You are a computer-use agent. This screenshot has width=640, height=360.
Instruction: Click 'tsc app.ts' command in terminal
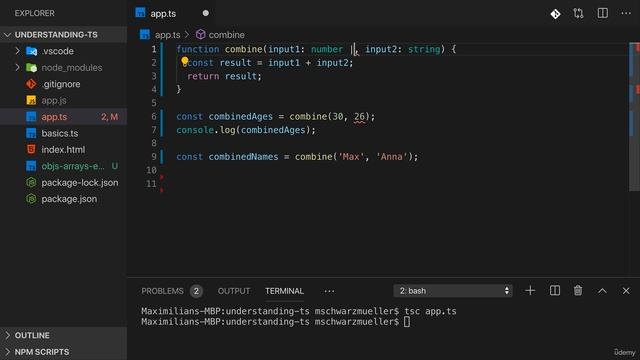click(x=430, y=311)
